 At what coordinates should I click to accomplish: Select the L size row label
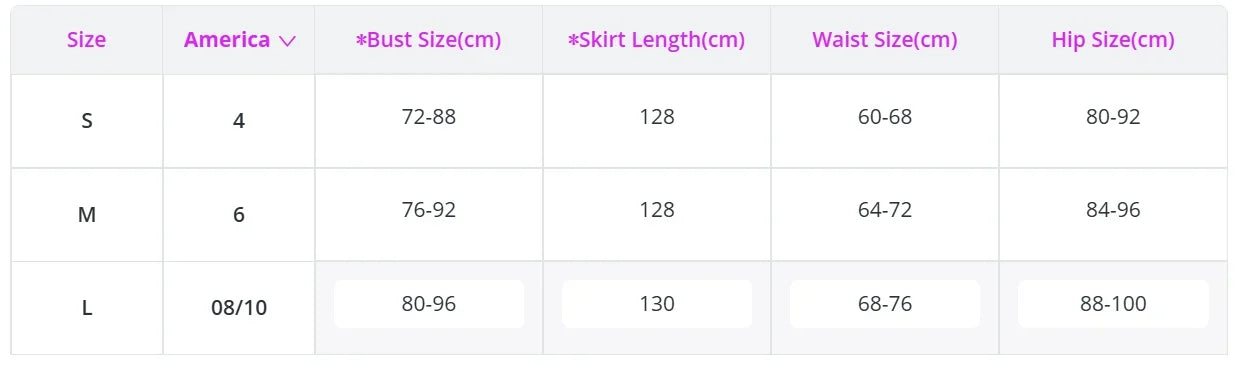(x=87, y=308)
